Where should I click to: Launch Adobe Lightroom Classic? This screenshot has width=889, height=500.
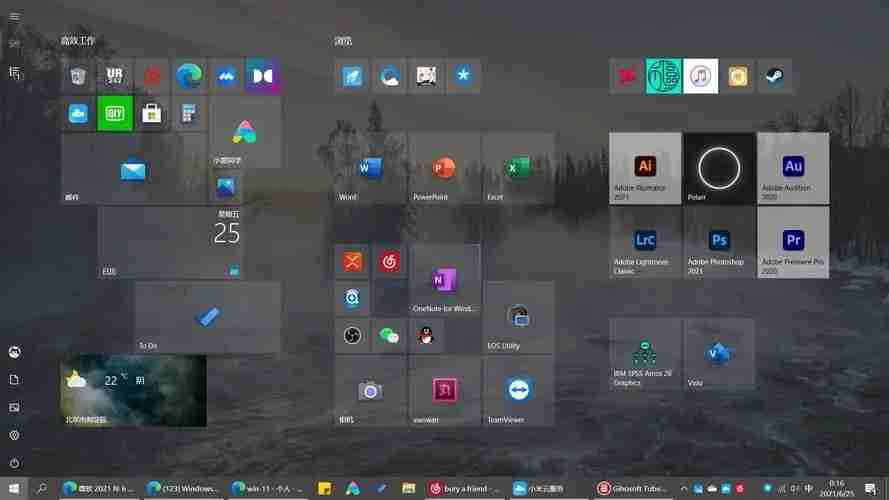tap(645, 242)
